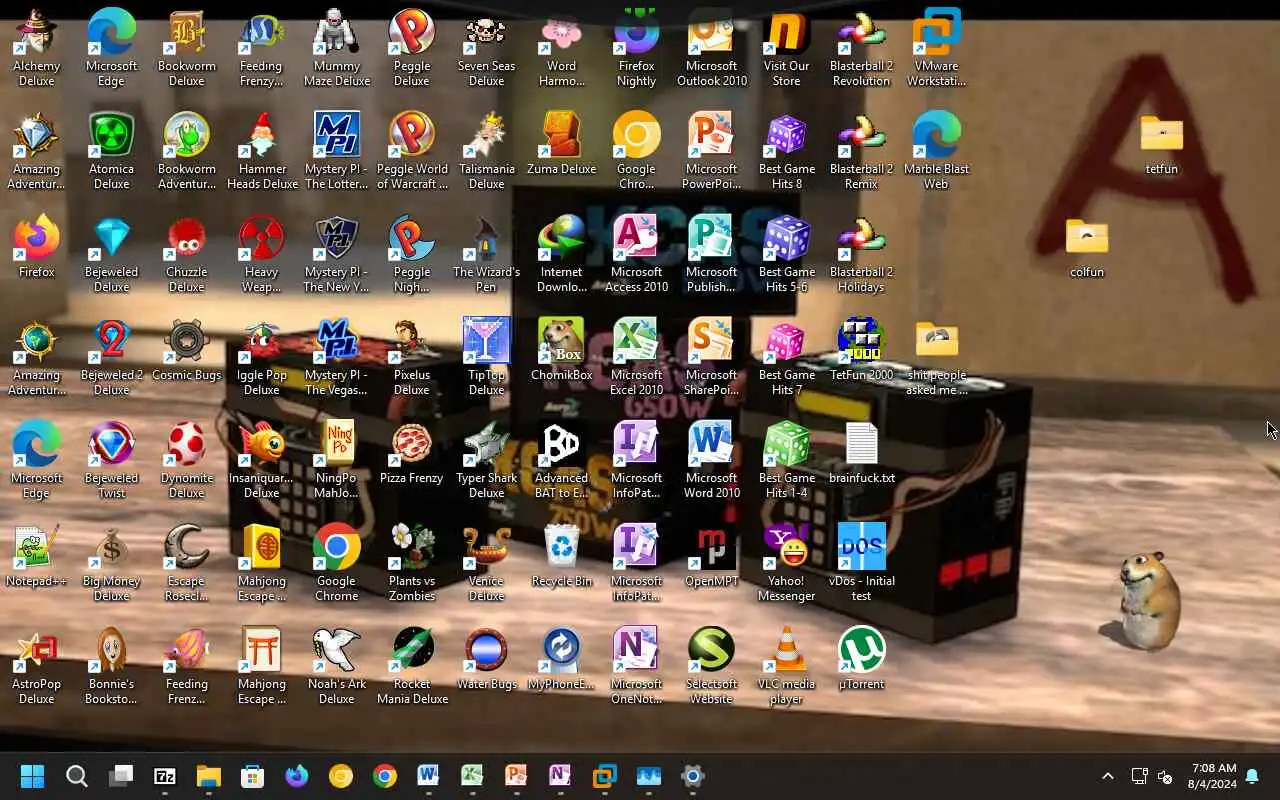Open the Windows Start menu
Image resolution: width=1280 pixels, height=800 pixels.
coord(32,776)
